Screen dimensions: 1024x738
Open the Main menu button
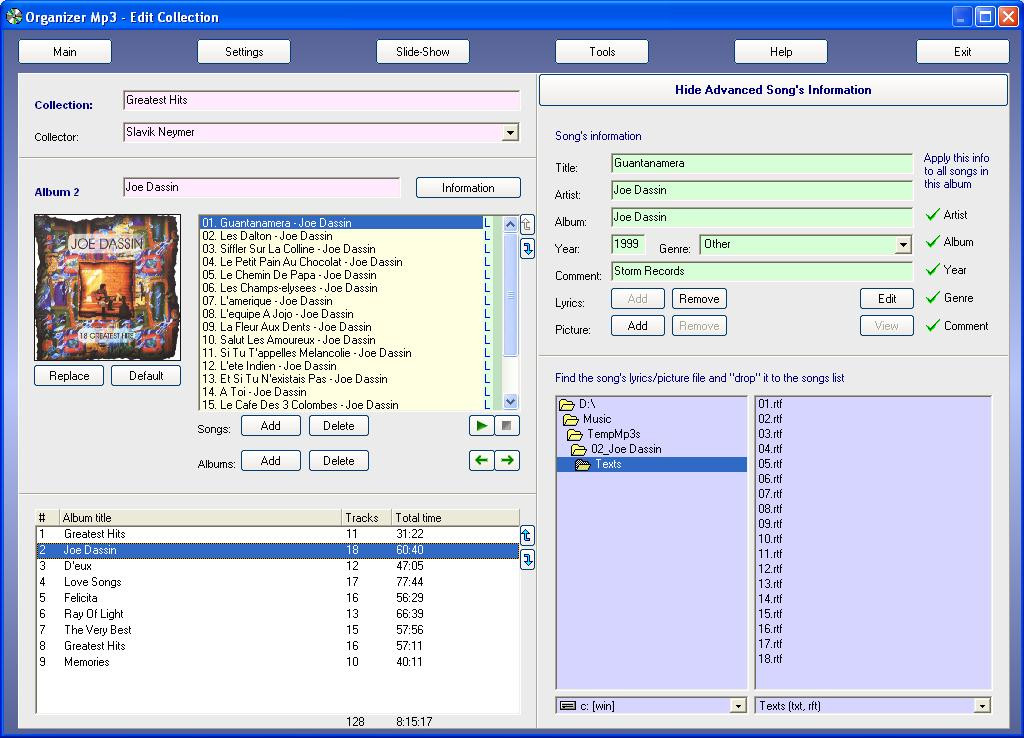(65, 52)
